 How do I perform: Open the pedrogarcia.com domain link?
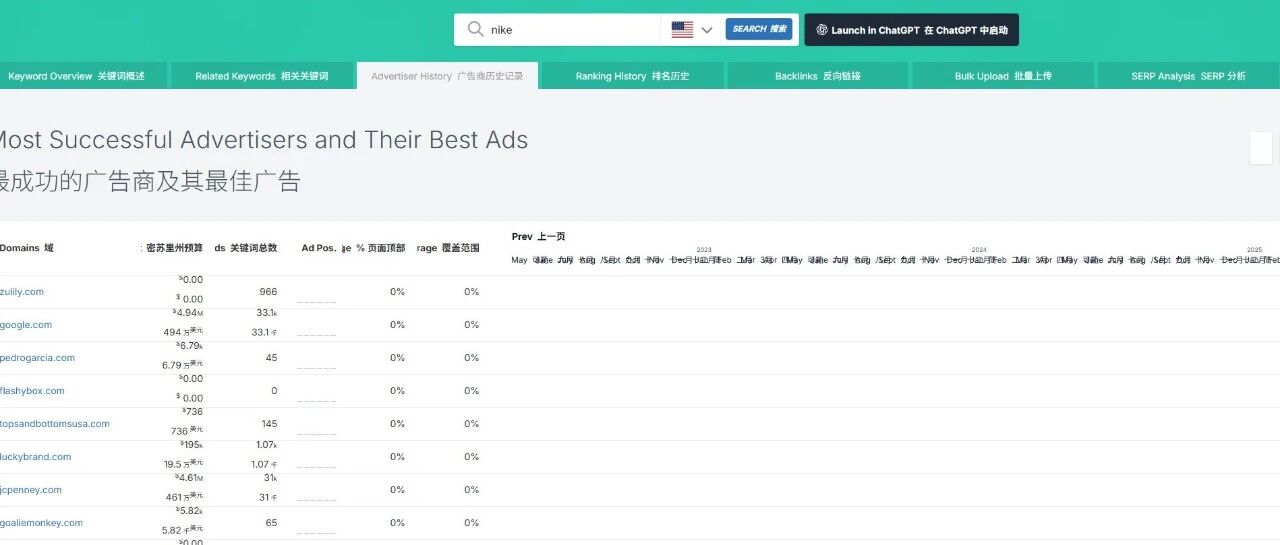(x=37, y=358)
